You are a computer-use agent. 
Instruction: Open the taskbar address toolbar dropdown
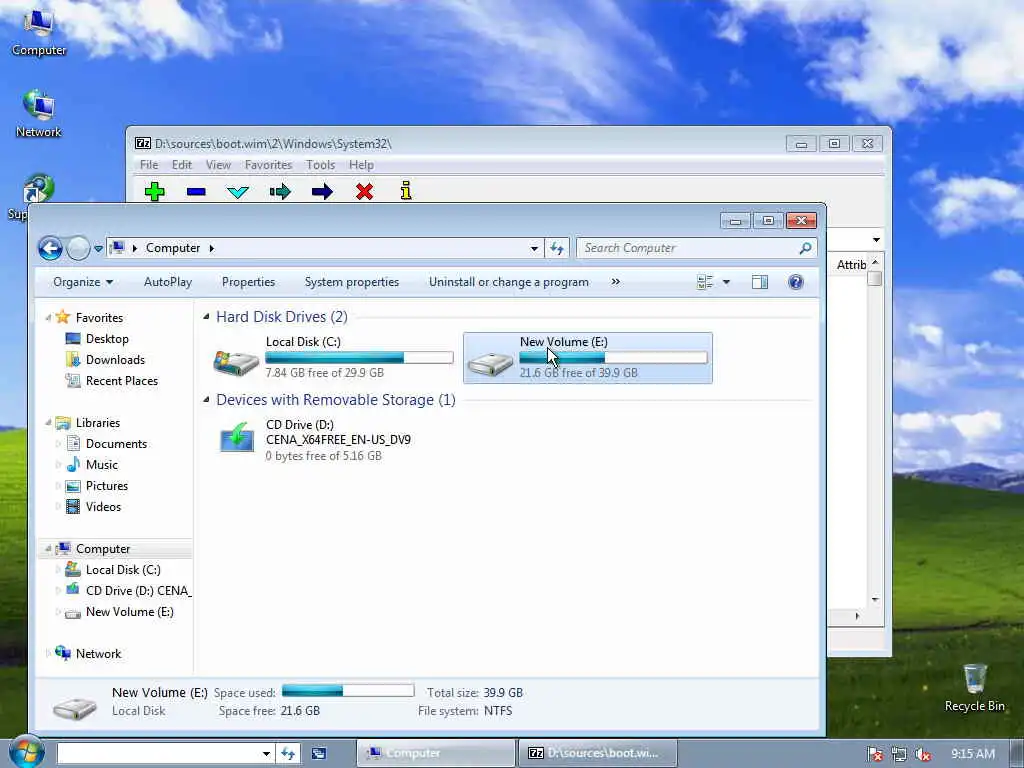point(266,754)
